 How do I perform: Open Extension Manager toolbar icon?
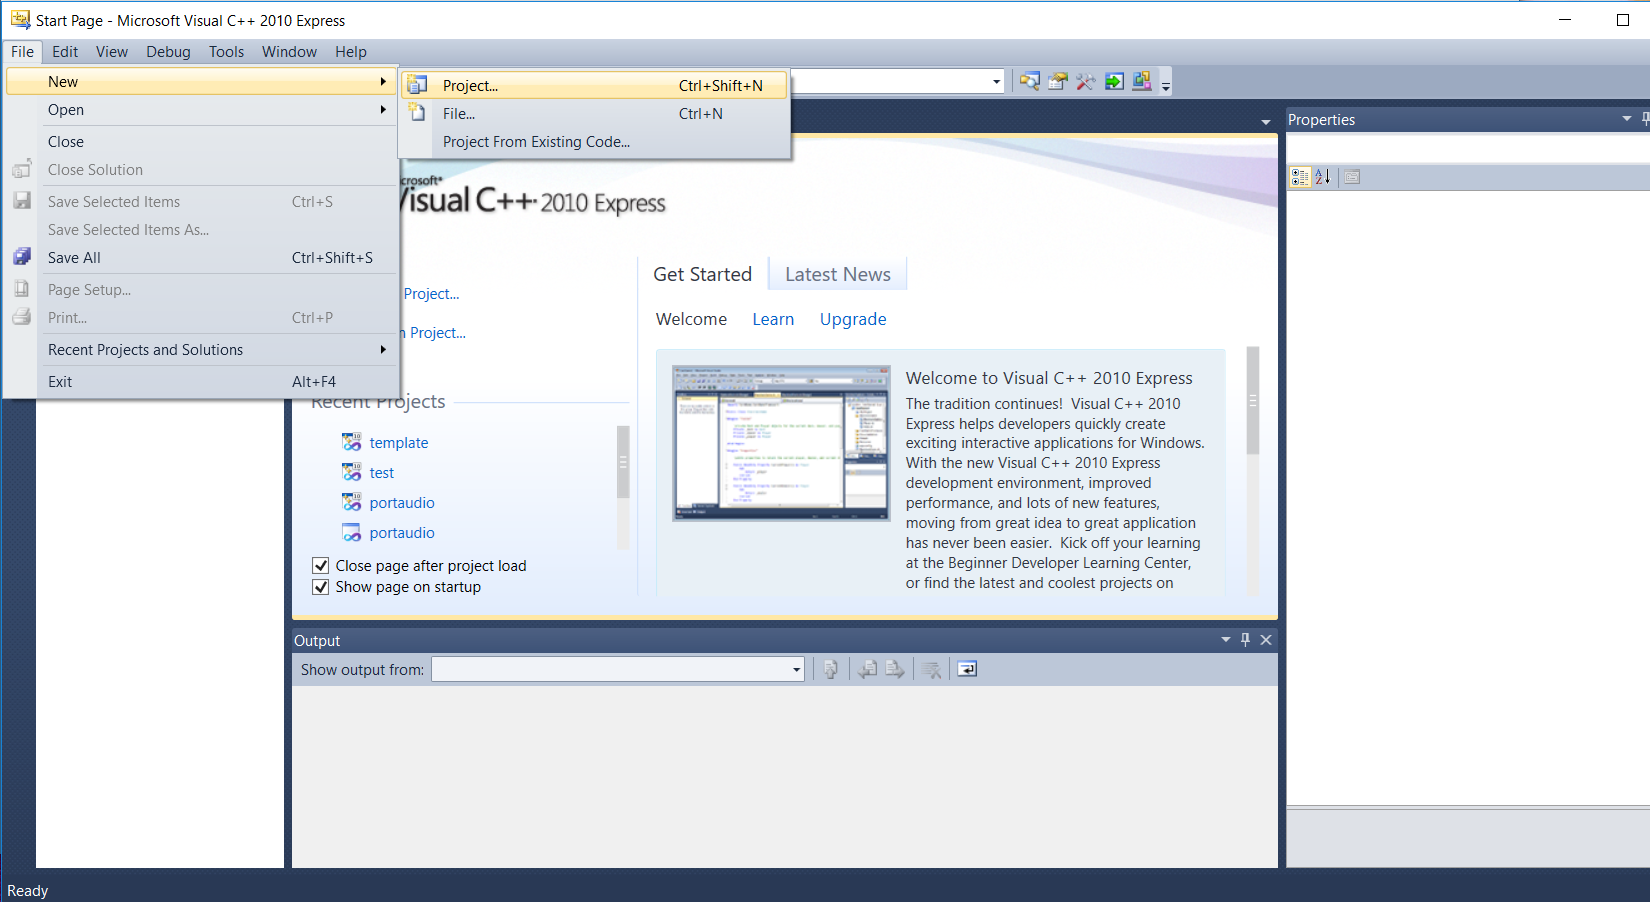pos(1142,82)
